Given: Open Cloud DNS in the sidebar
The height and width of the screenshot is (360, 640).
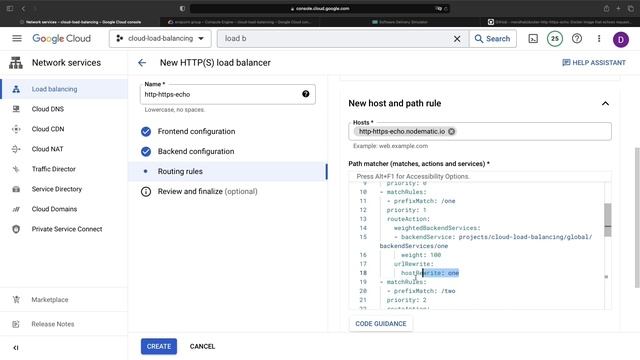Looking at the screenshot, I should pos(64,109).
